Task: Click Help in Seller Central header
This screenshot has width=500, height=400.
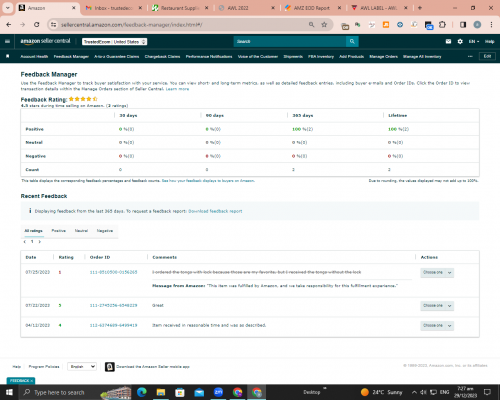Action: click(x=489, y=41)
